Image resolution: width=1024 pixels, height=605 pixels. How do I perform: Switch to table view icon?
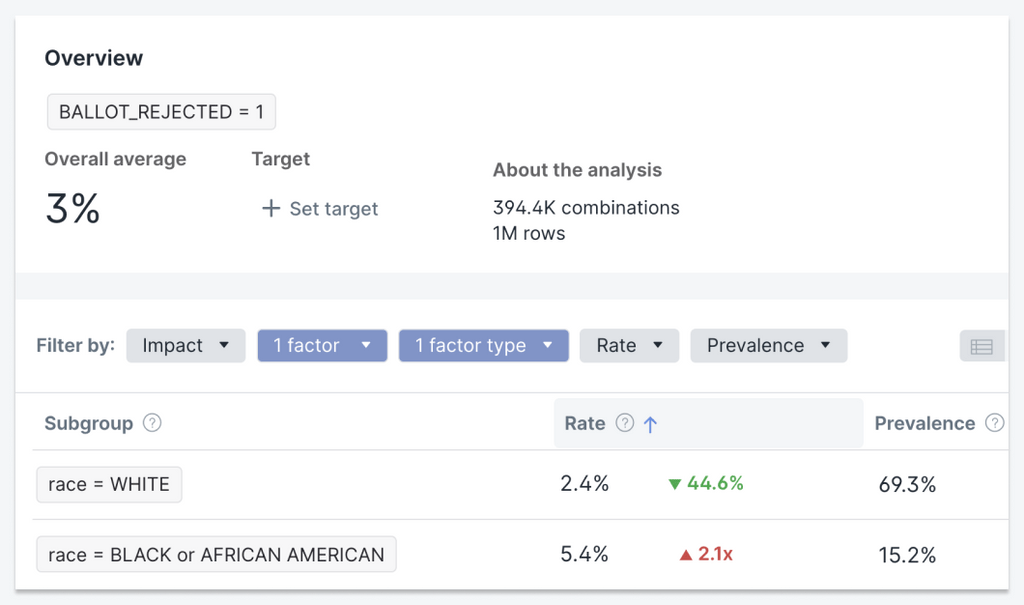click(981, 346)
